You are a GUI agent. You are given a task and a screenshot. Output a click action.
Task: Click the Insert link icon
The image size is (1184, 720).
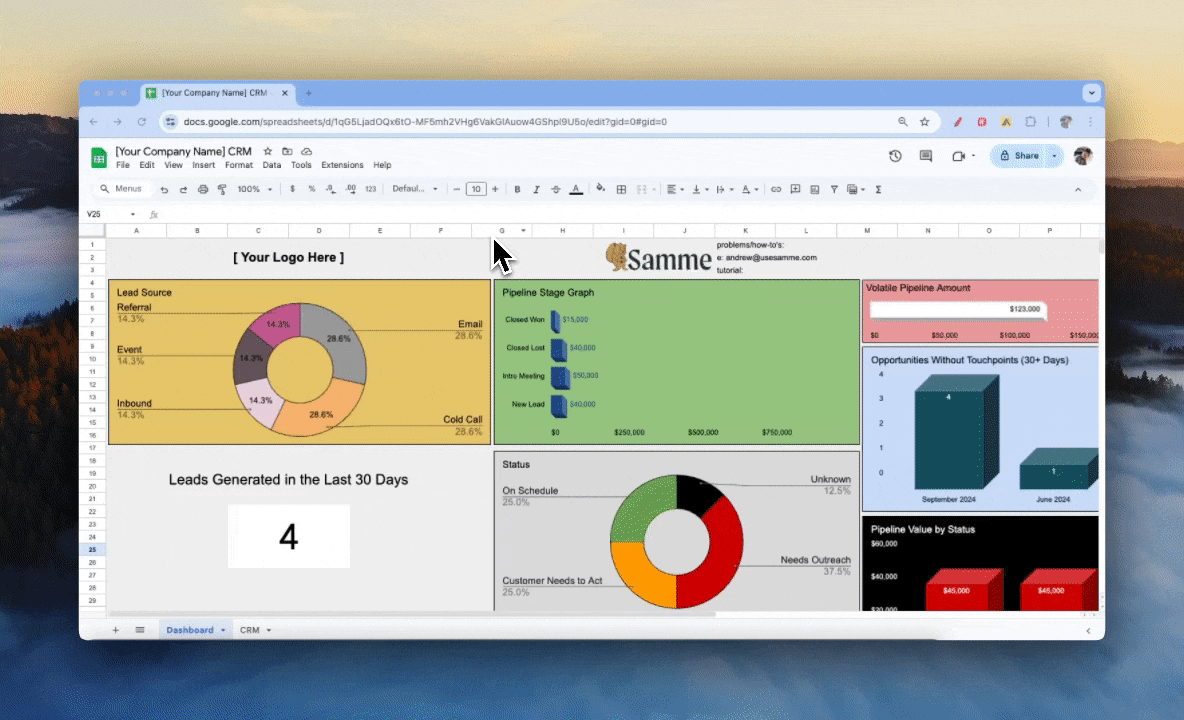point(775,189)
